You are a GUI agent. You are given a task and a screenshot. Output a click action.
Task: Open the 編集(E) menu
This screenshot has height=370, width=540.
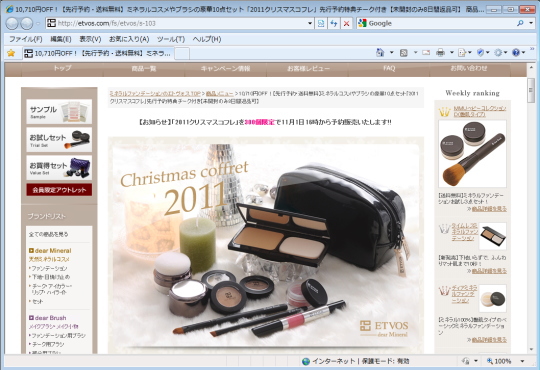coord(61,39)
